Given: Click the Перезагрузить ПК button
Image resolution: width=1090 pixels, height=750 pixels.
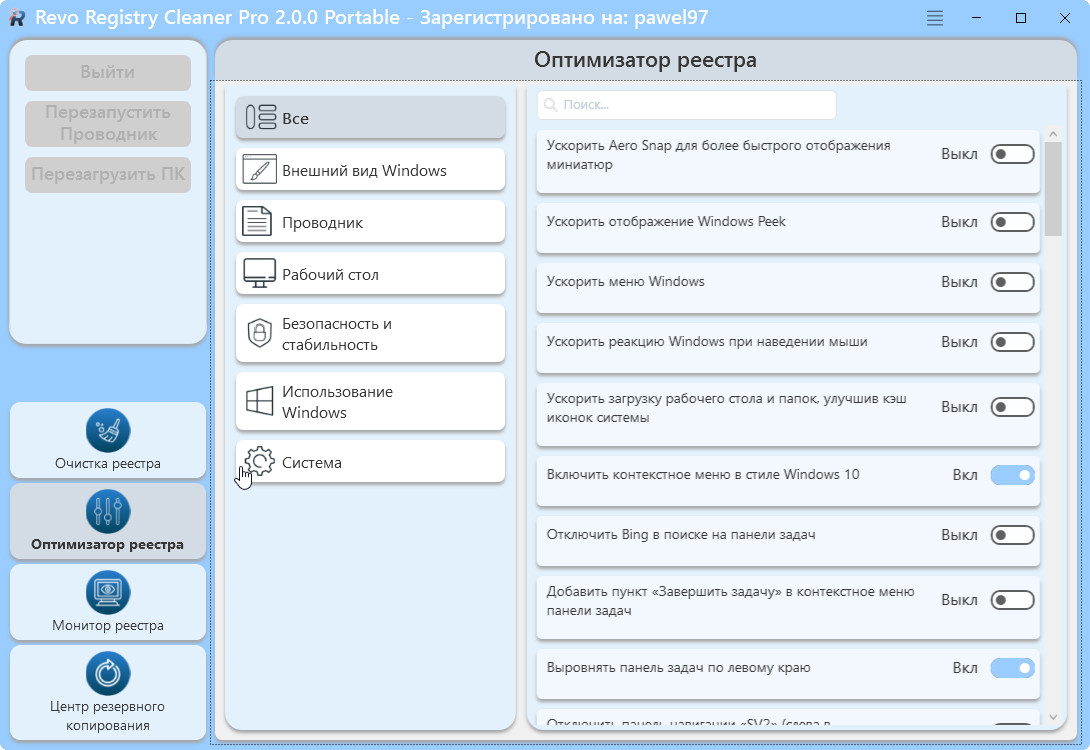Looking at the screenshot, I should [x=108, y=174].
